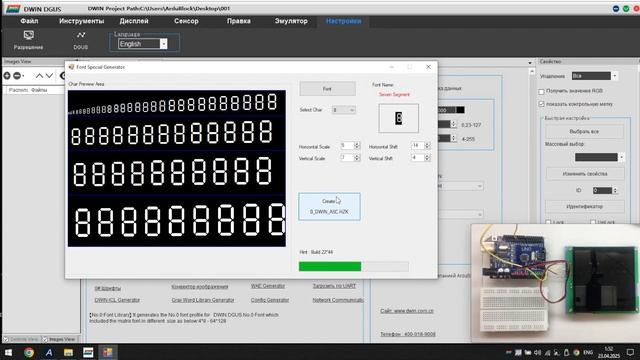
Task: Select the Настройки tab
Action: click(343, 21)
